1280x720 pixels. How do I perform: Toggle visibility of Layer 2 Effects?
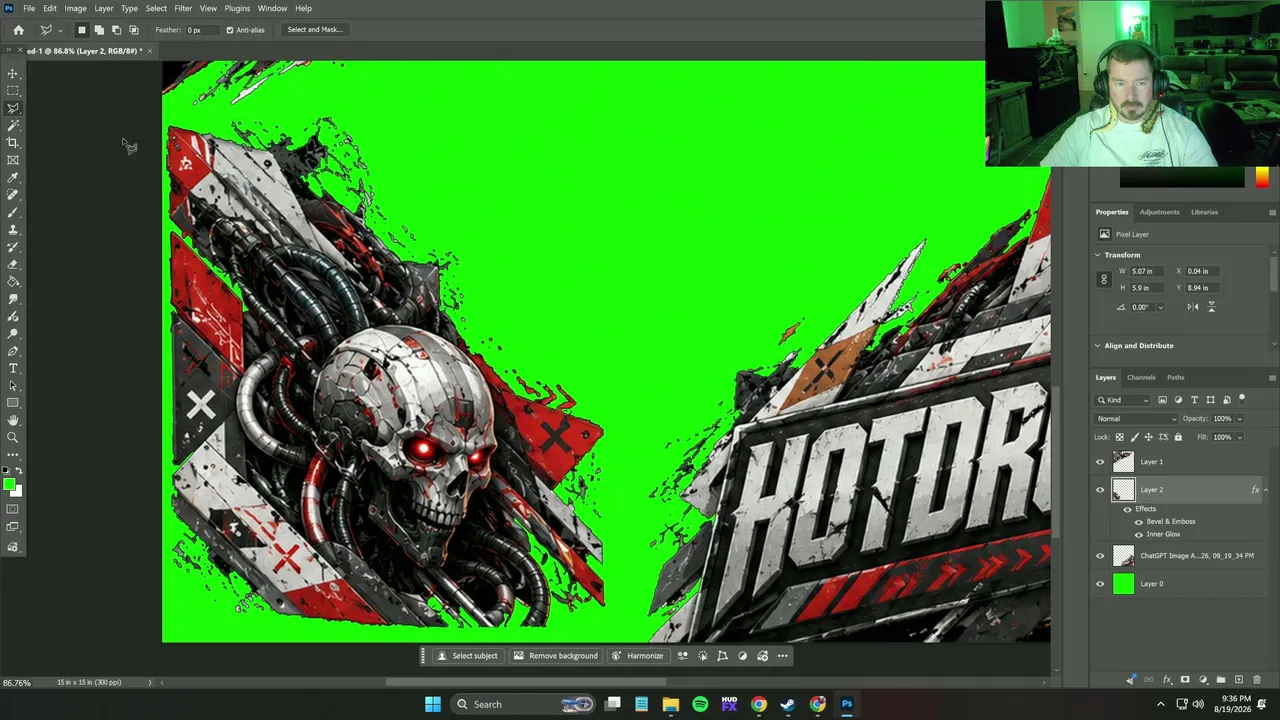coord(1127,509)
